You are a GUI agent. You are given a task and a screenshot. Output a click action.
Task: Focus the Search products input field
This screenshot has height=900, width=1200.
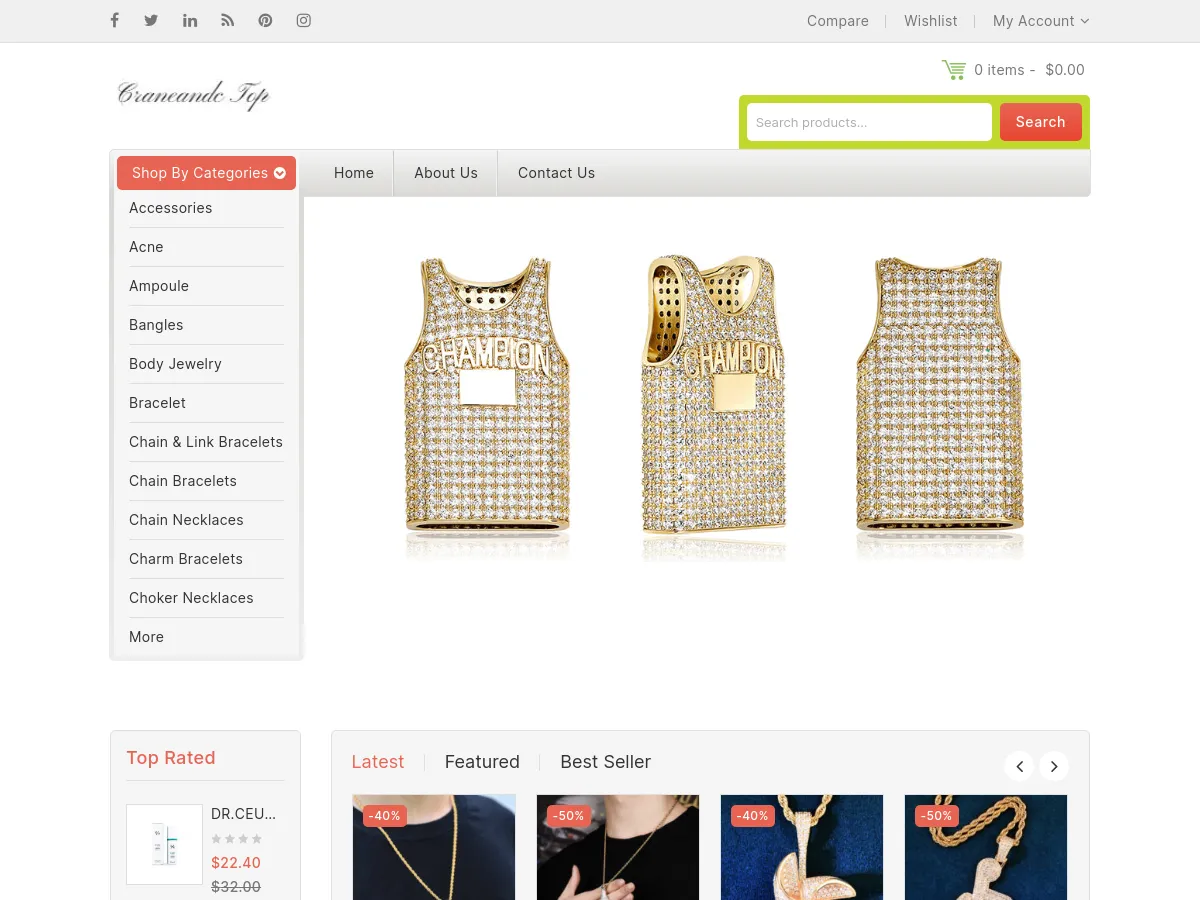click(868, 122)
